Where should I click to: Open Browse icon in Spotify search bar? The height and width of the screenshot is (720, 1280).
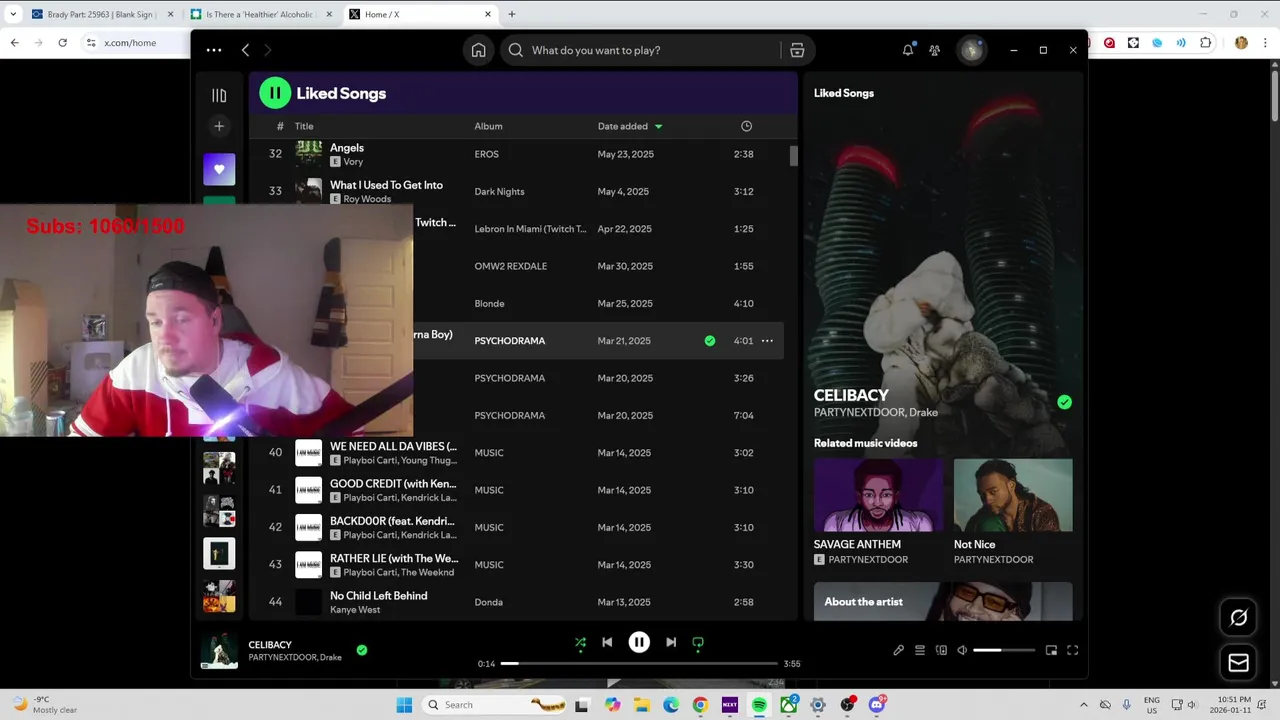pyautogui.click(x=797, y=50)
